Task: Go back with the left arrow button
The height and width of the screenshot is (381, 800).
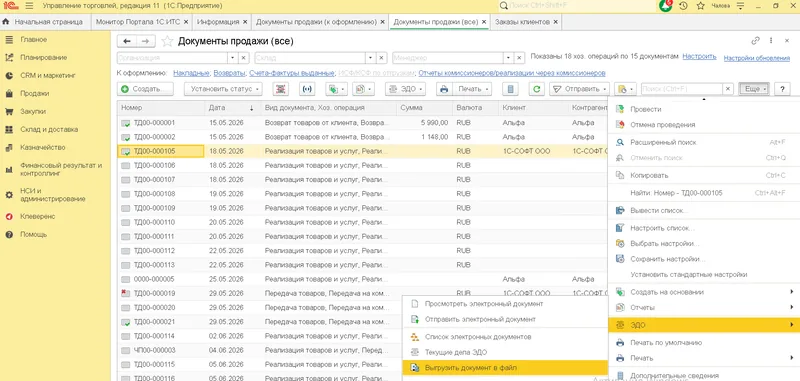Action: pyautogui.click(x=127, y=41)
